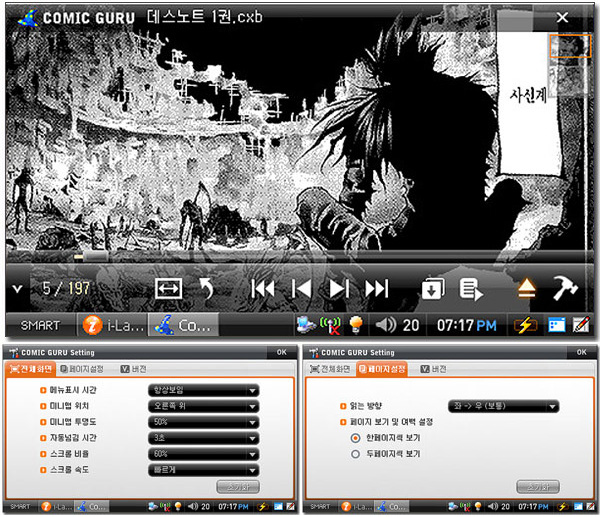Click the Comic Guru wizard-hat logo
This screenshot has height=517, width=600.
[x=28, y=18]
